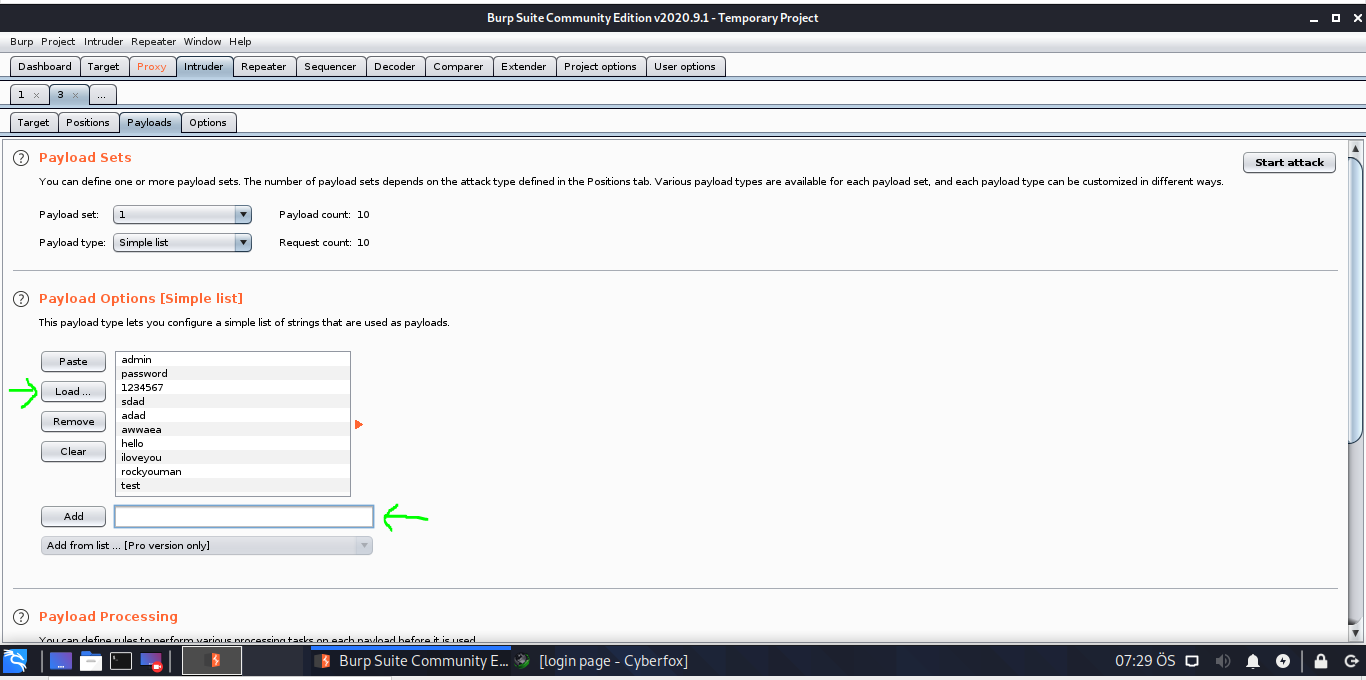1366x680 pixels.
Task: Switch to the Comparer tab
Action: point(458,67)
